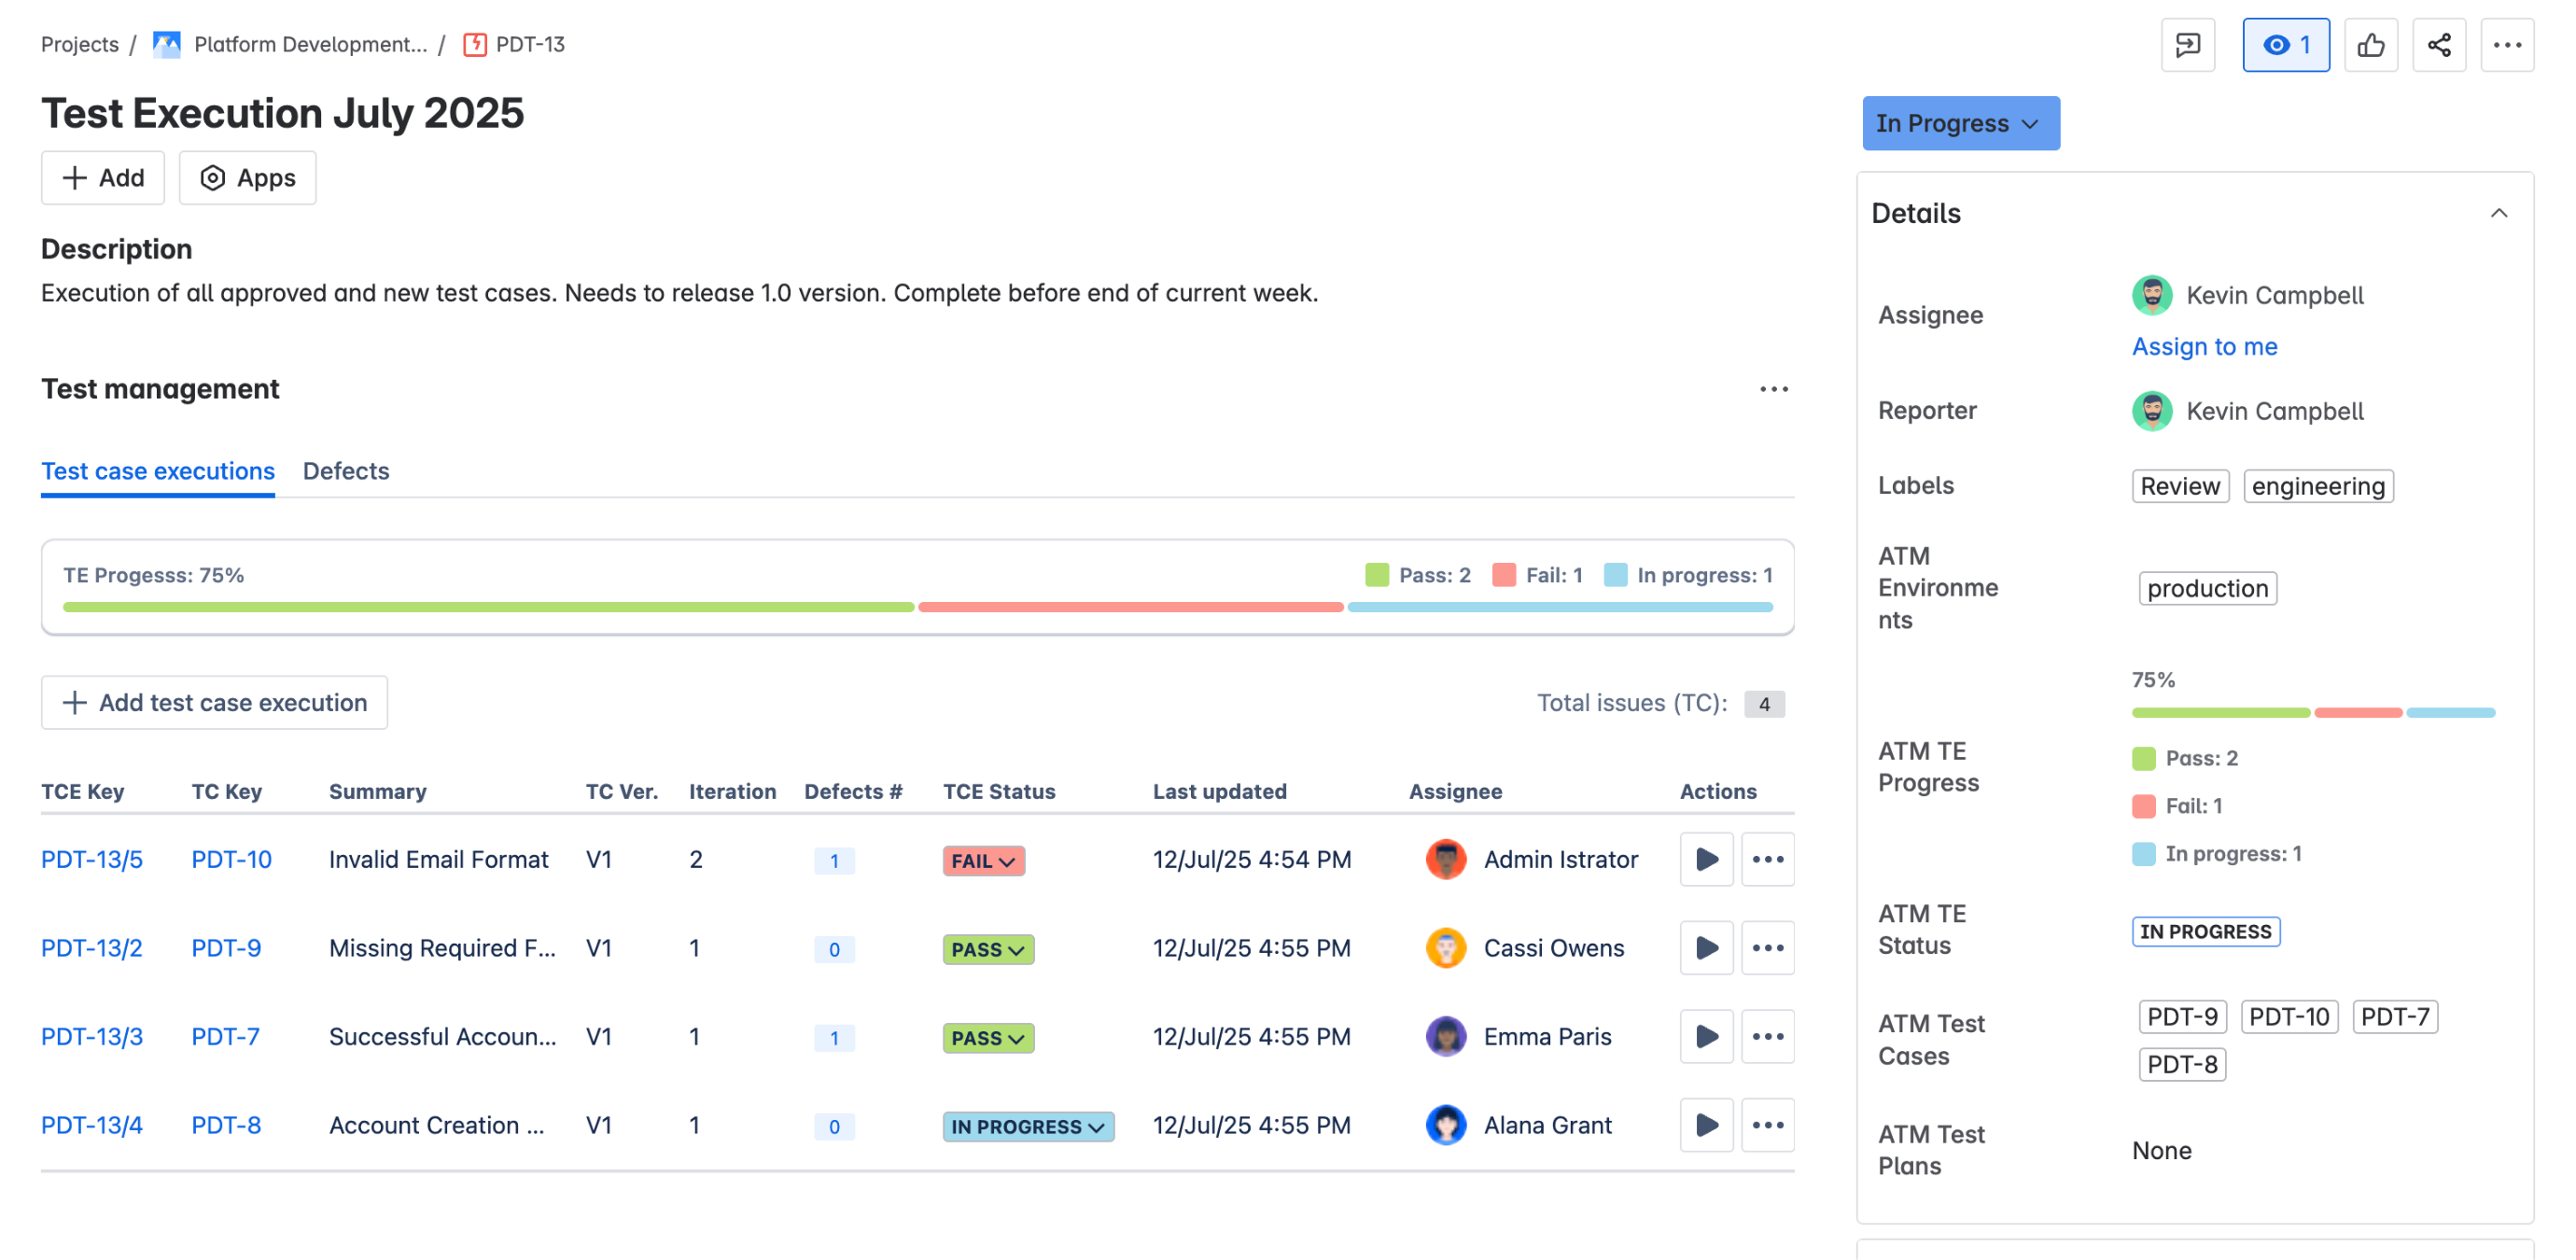Open the Test management section options menu
2576x1260 pixels.
pos(1773,389)
